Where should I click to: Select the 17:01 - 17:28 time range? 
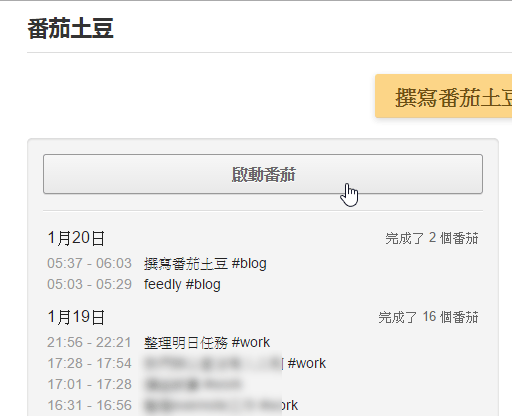(x=89, y=384)
